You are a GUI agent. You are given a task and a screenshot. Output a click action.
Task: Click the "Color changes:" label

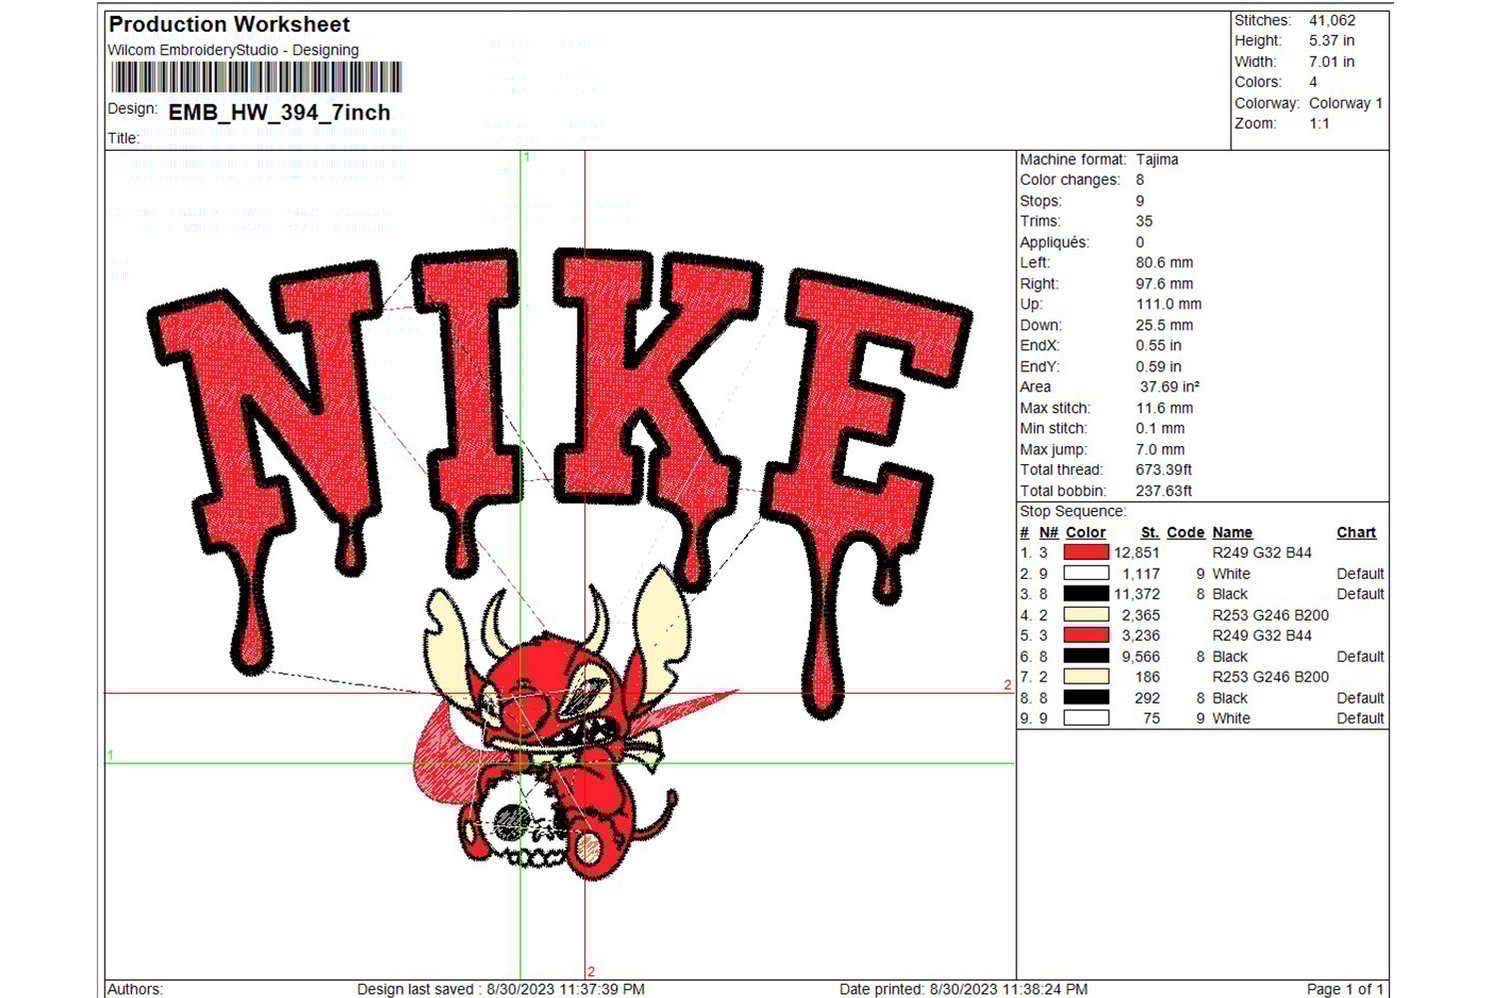click(1070, 180)
